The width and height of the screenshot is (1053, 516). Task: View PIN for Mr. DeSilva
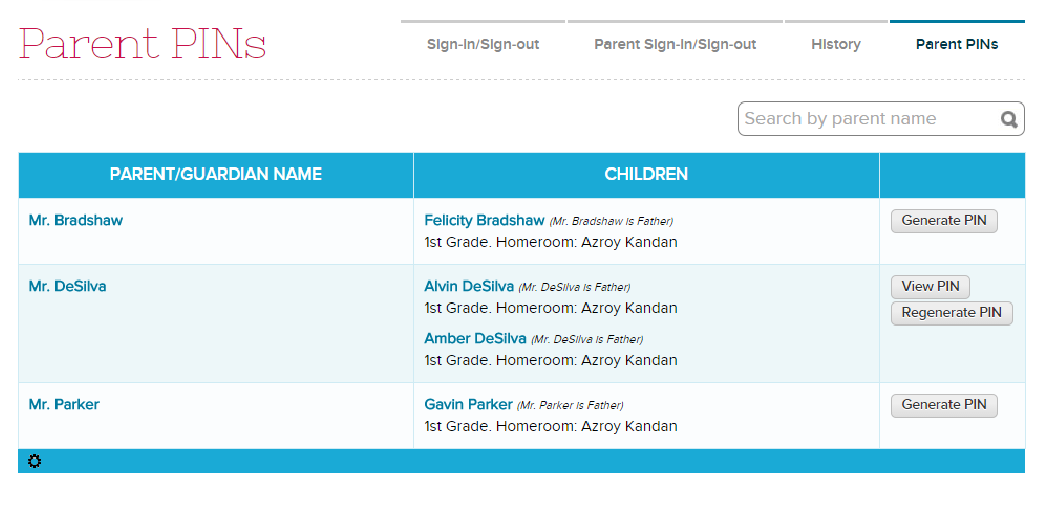point(930,287)
